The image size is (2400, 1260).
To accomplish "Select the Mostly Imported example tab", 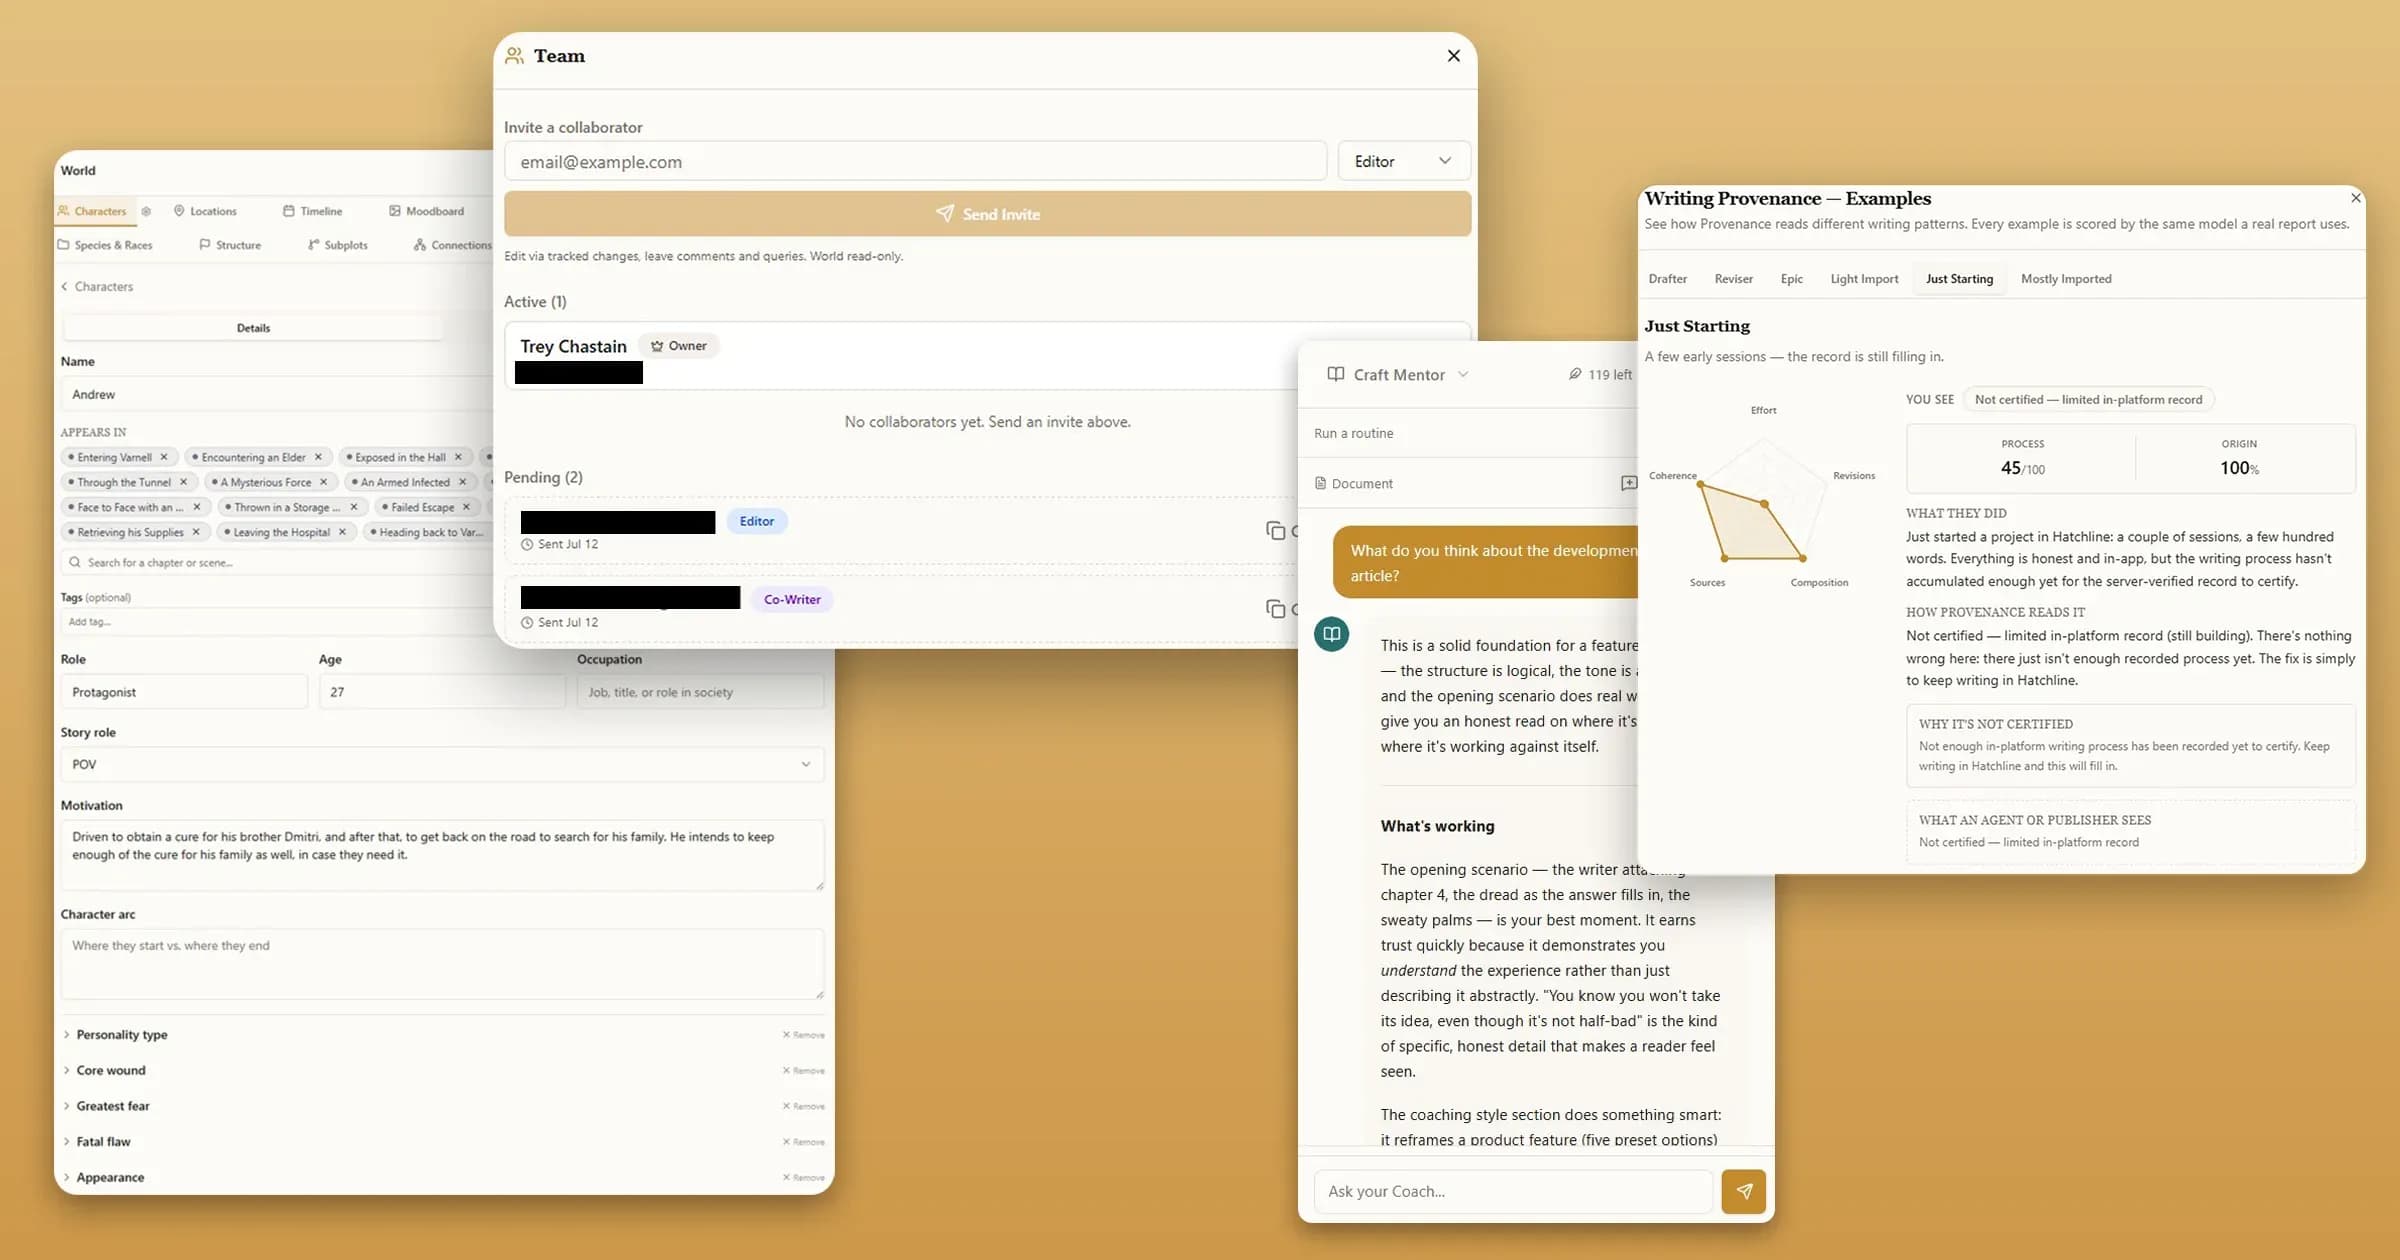I will (2066, 279).
